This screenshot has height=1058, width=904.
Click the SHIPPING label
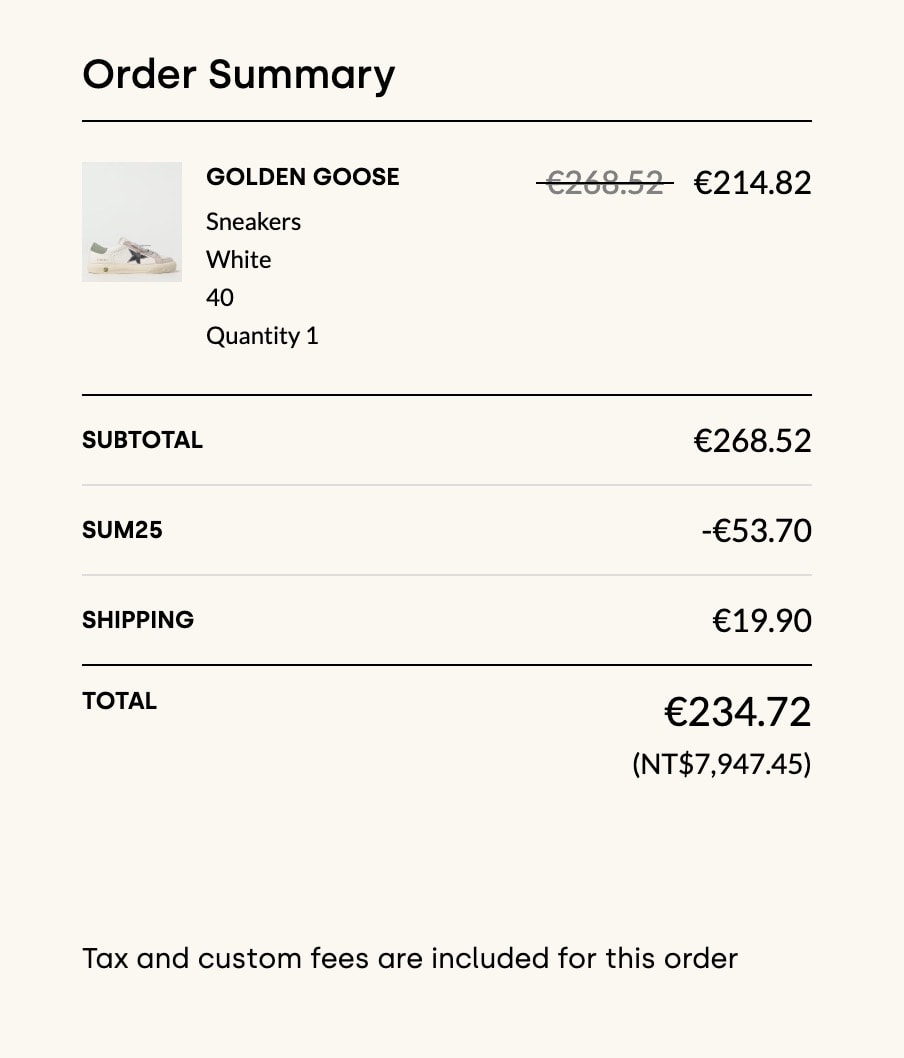138,620
